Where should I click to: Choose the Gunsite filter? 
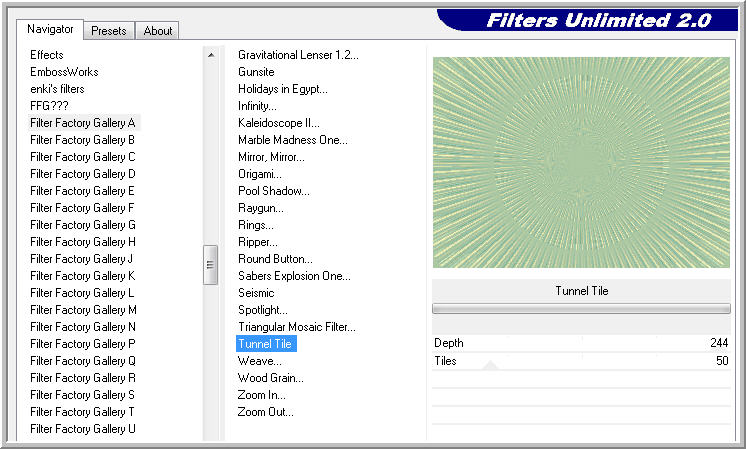click(256, 72)
